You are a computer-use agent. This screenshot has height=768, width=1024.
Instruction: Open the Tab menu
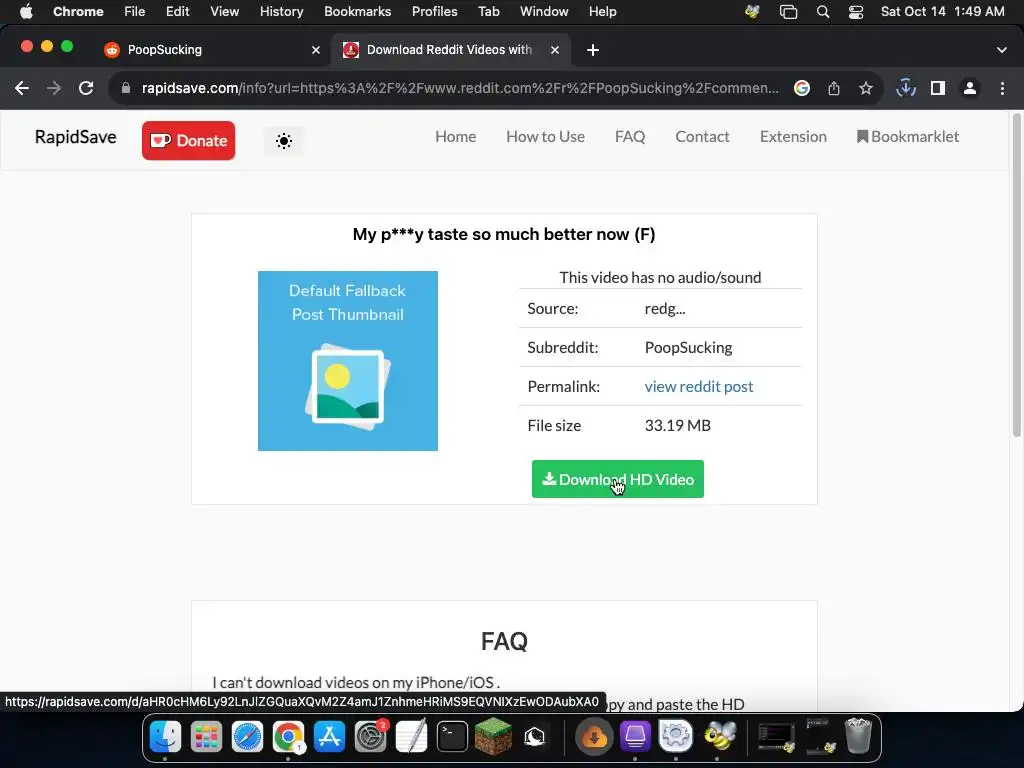coord(488,12)
